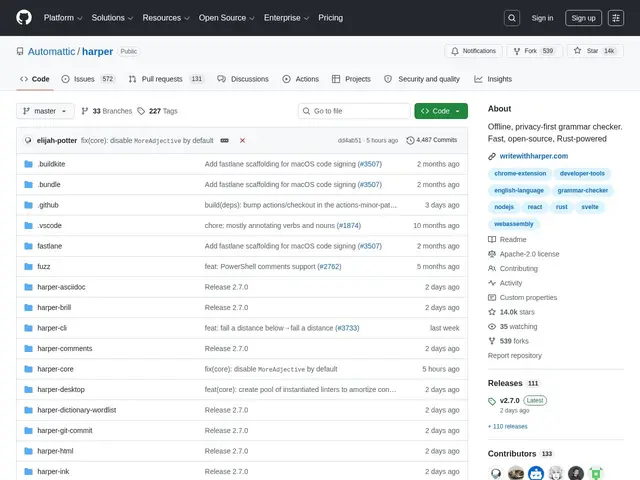Click the grammar-checker topic tag
The image size is (640, 480).
pyautogui.click(x=582, y=191)
